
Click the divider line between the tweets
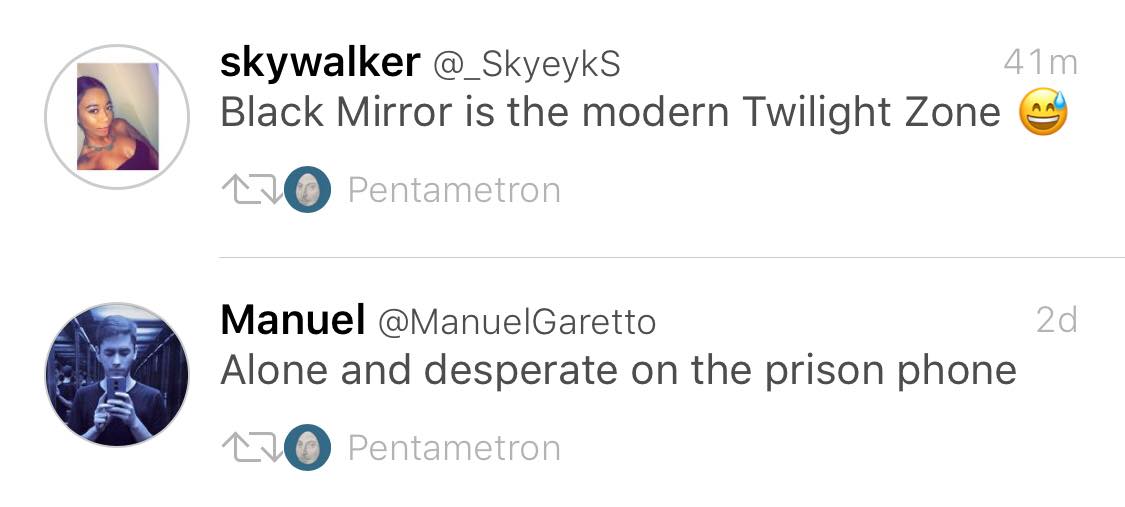pos(672,257)
